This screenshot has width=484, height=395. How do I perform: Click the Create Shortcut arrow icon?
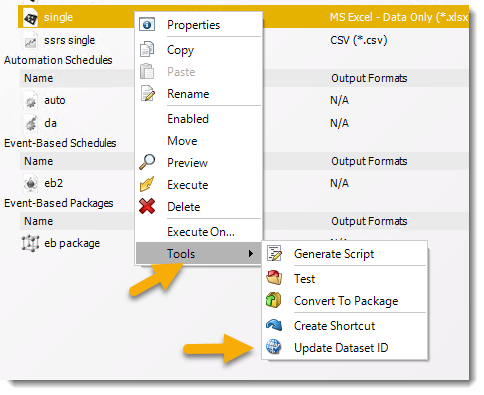pos(274,325)
